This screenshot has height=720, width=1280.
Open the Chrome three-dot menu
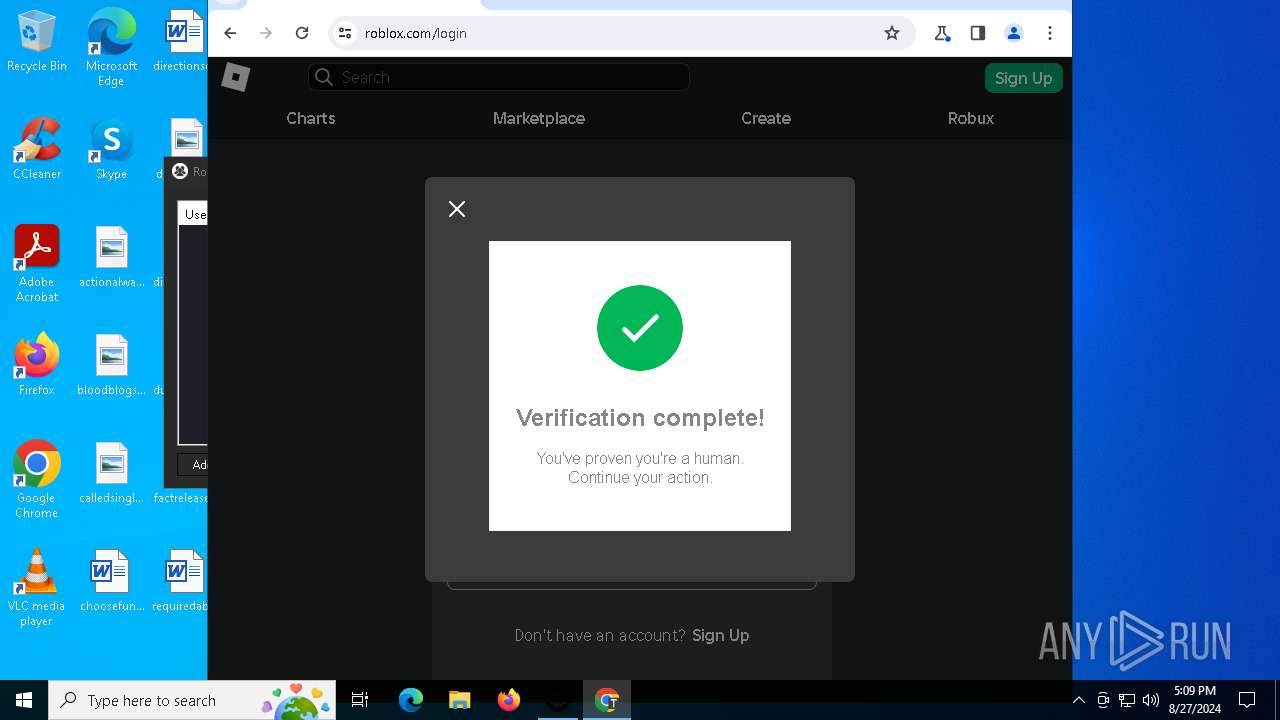pyautogui.click(x=1050, y=33)
